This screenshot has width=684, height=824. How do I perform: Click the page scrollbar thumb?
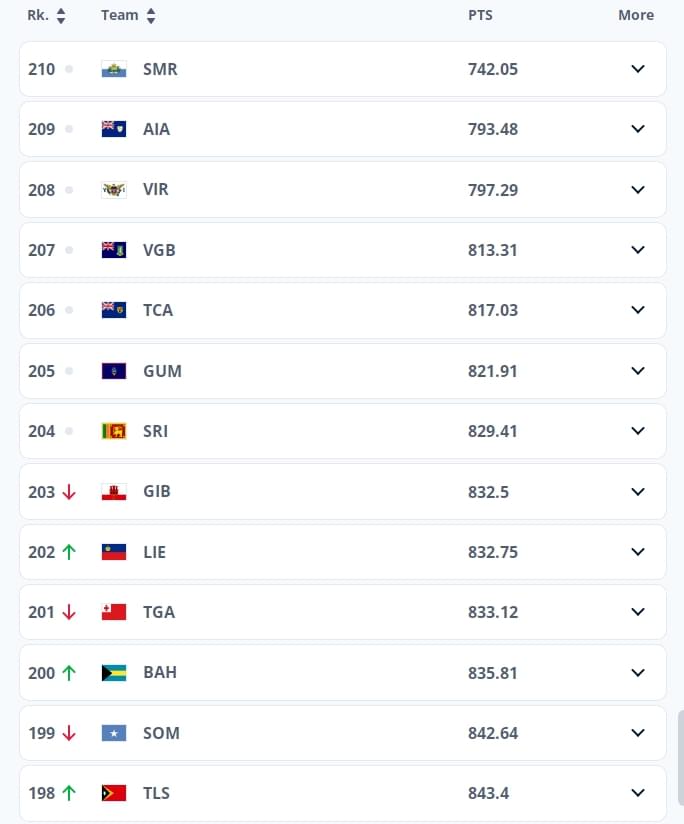pos(681,758)
